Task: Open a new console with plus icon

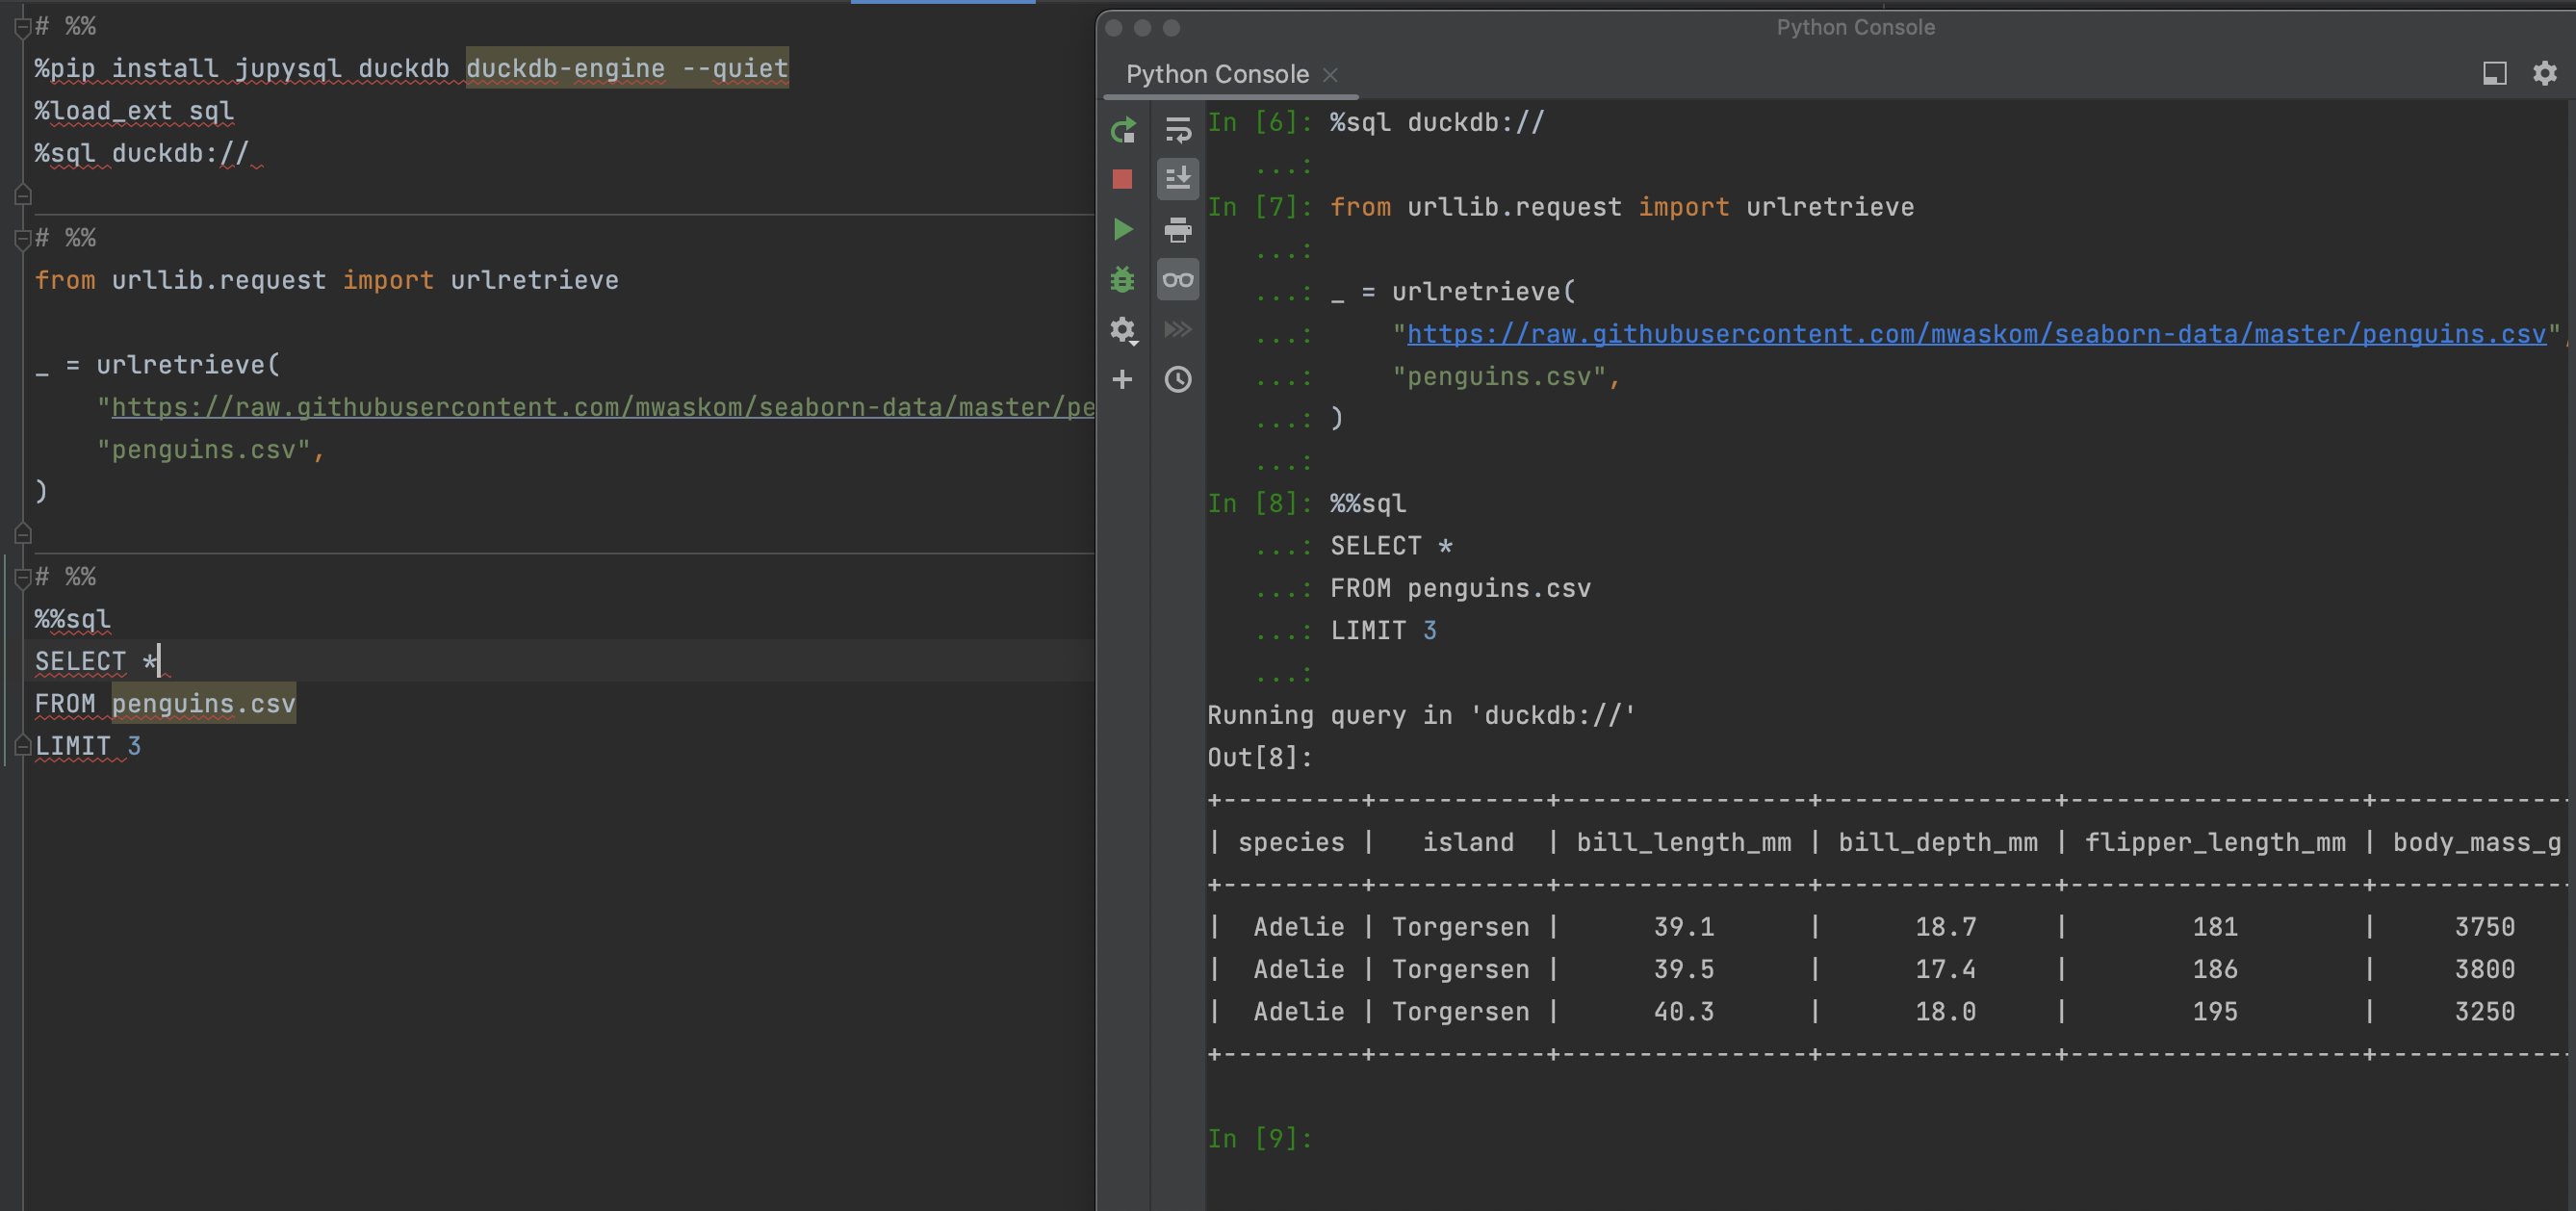Action: click(x=1123, y=380)
